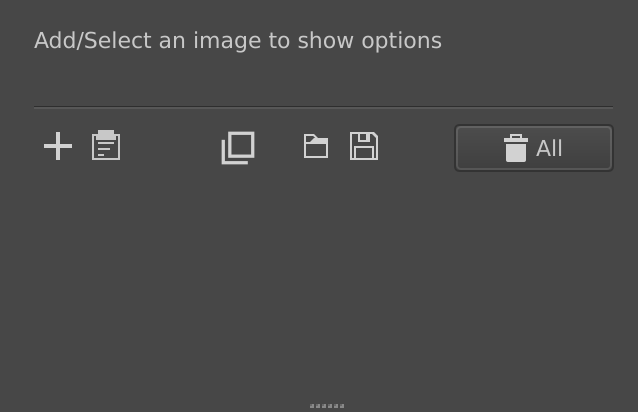Open a saved reference images file

pyautogui.click(x=316, y=146)
